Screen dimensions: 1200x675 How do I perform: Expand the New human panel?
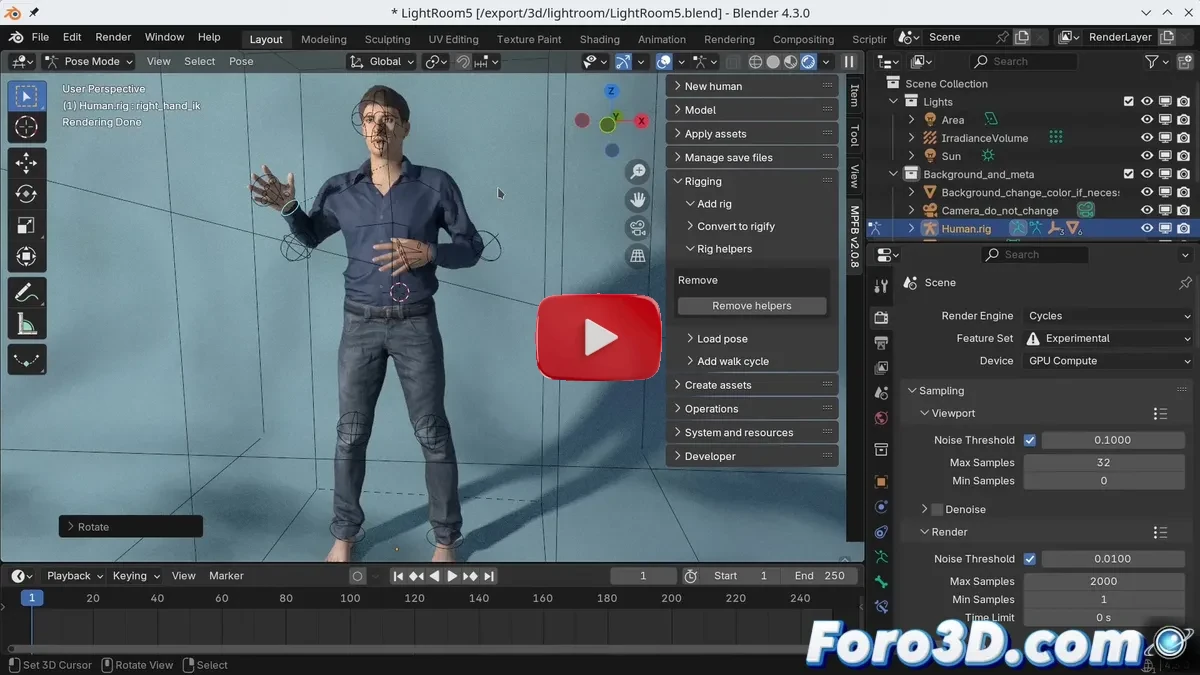752,86
